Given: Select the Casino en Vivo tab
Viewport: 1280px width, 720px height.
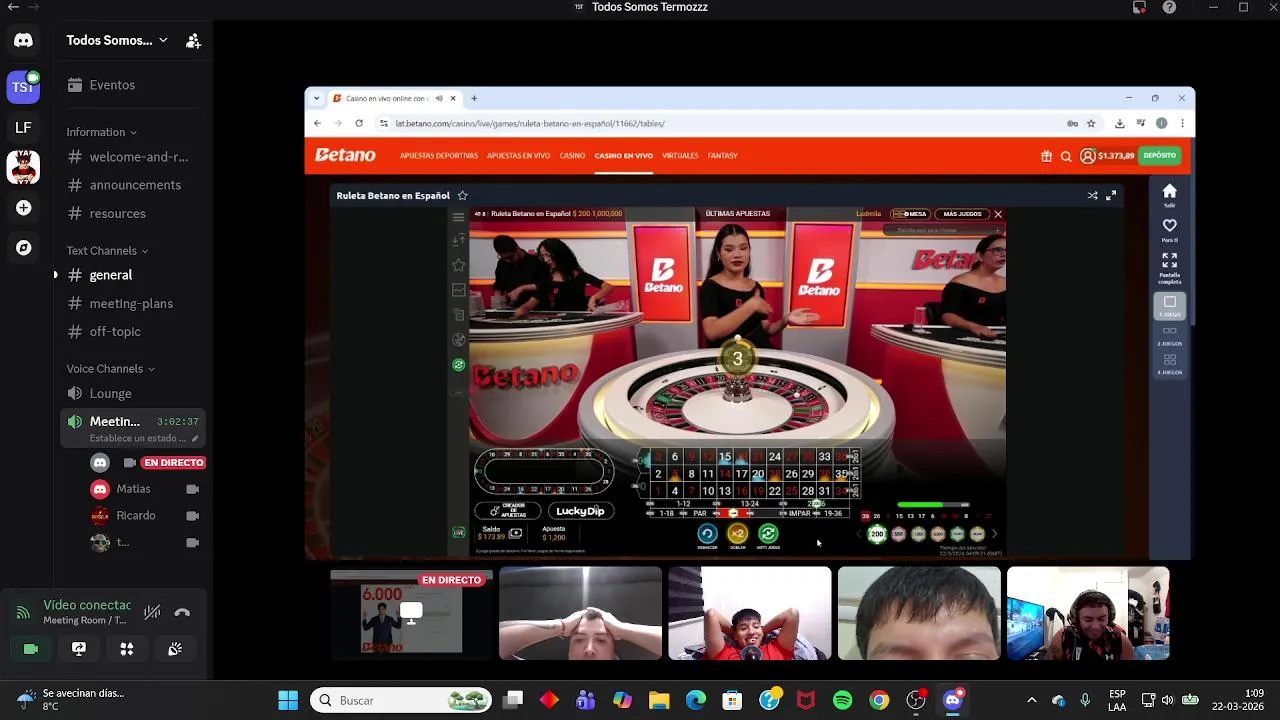Looking at the screenshot, I should [623, 156].
